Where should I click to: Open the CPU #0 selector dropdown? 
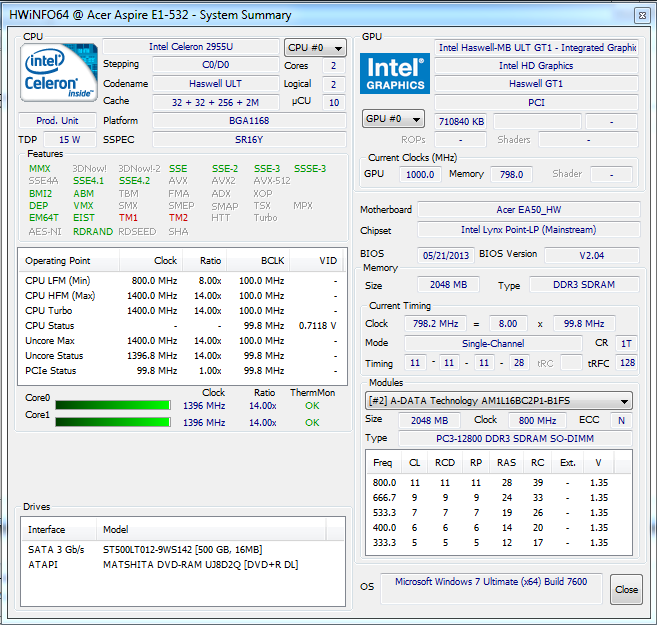(315, 48)
